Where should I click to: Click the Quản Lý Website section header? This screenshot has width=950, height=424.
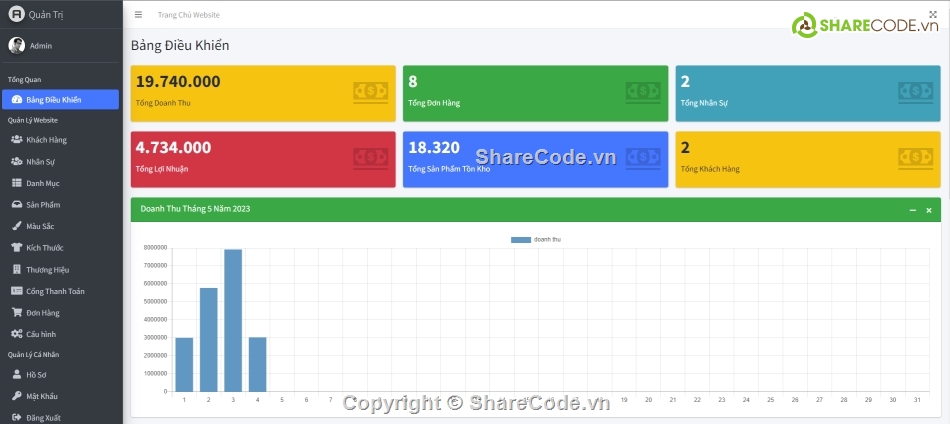coord(33,120)
